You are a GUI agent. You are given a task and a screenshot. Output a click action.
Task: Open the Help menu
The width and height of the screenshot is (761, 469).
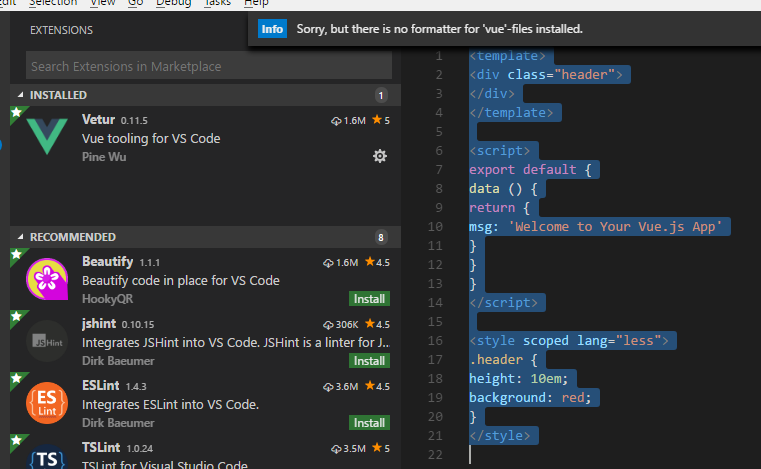pyautogui.click(x=256, y=3)
